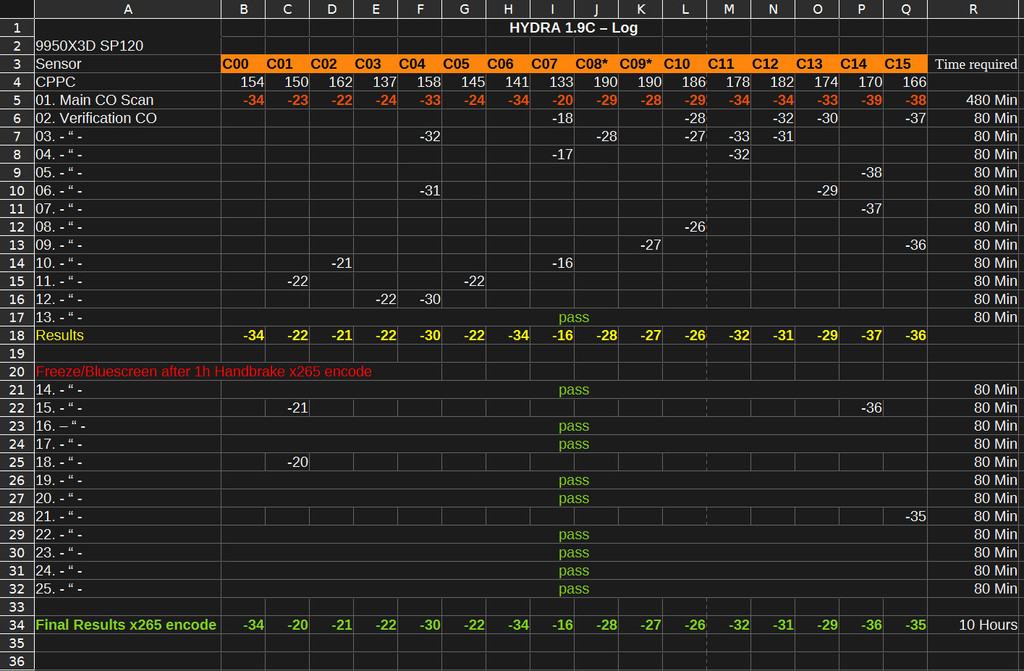Select column R header
The image size is (1024, 671).
click(974, 9)
